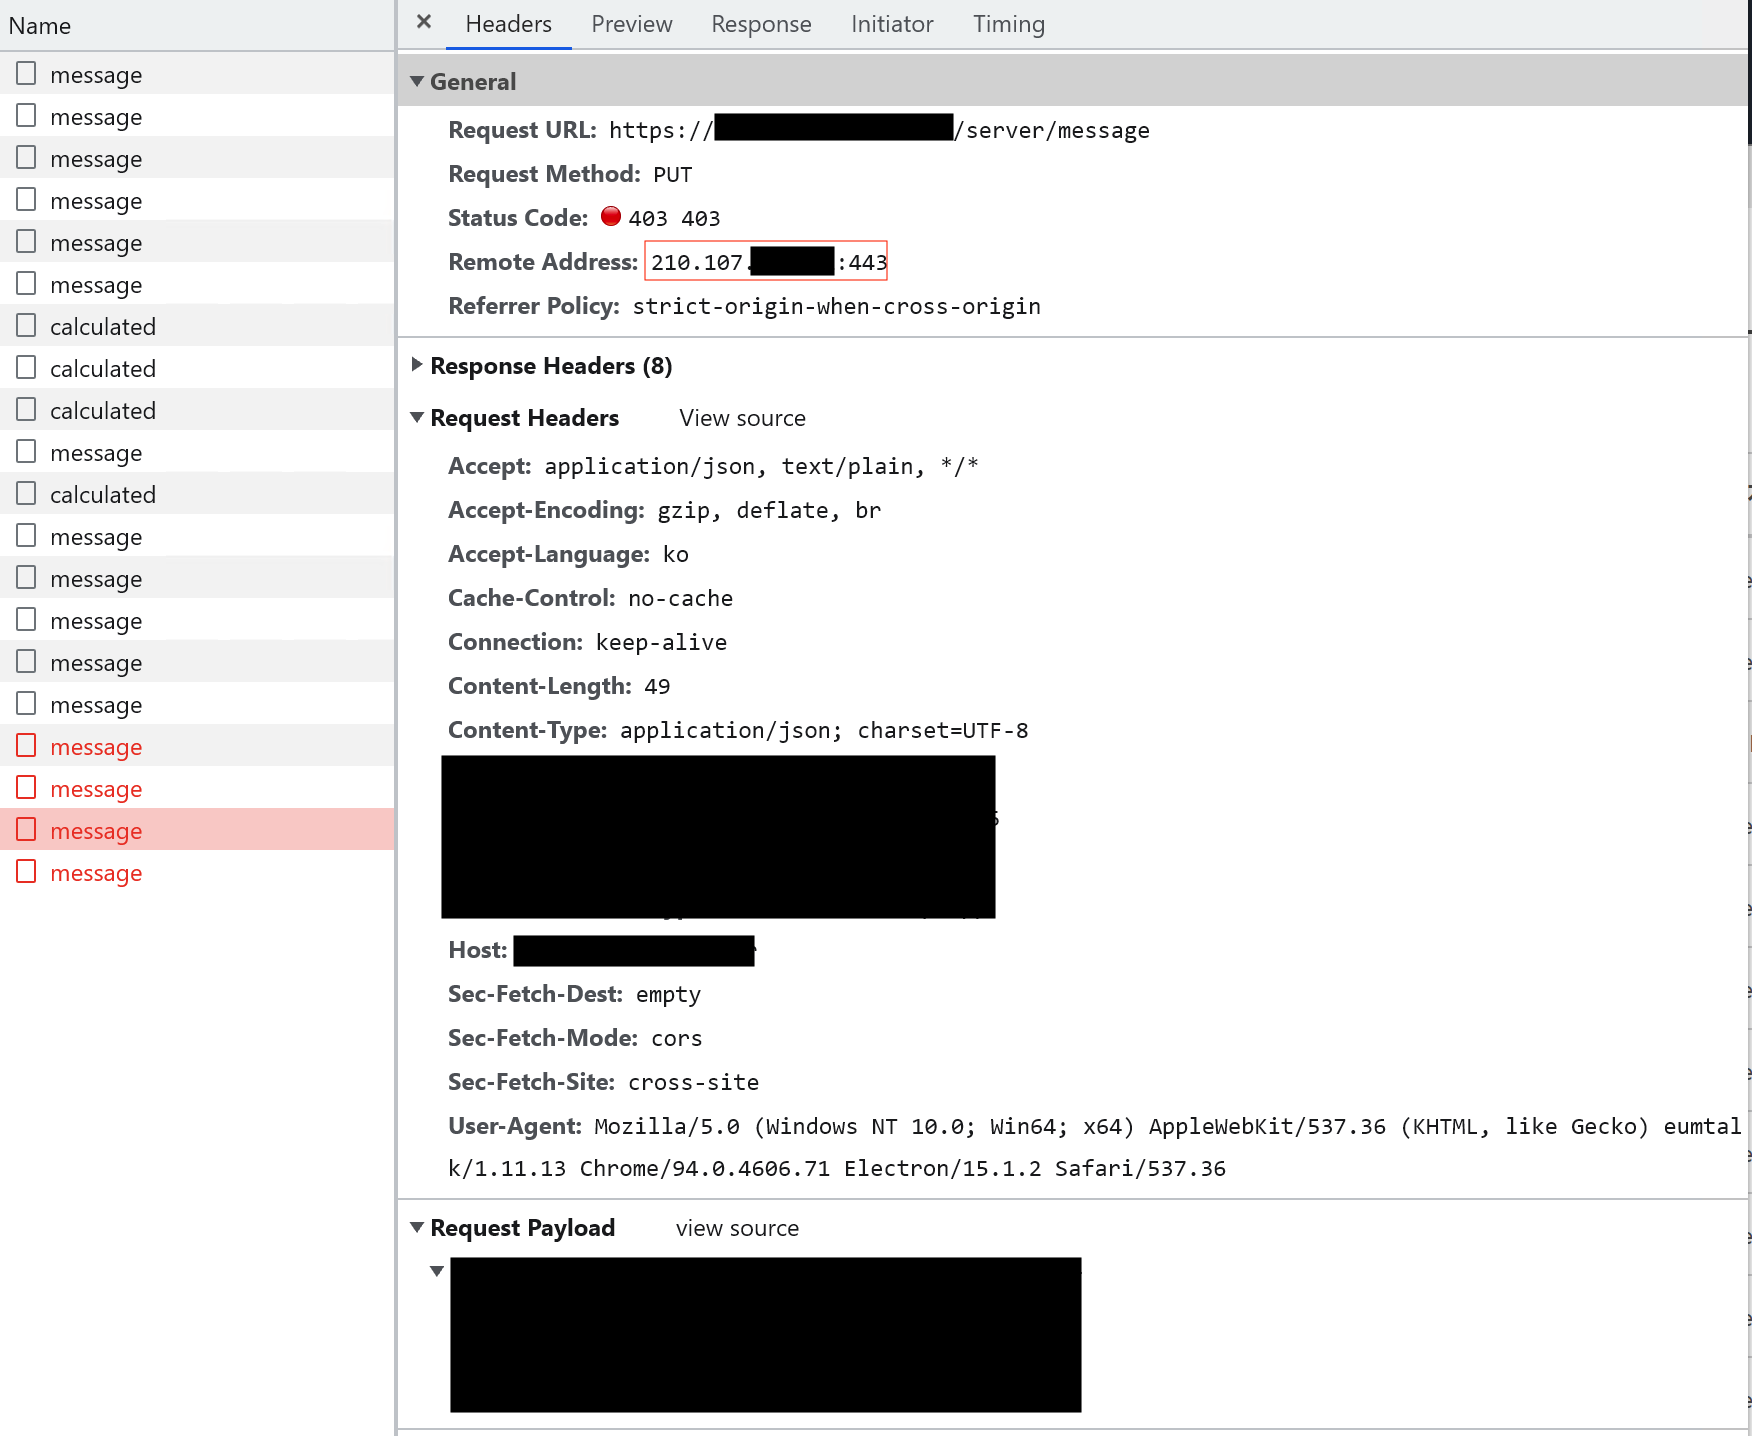Select the first calculated request row
Image resolution: width=1752 pixels, height=1436 pixels.
coord(197,326)
